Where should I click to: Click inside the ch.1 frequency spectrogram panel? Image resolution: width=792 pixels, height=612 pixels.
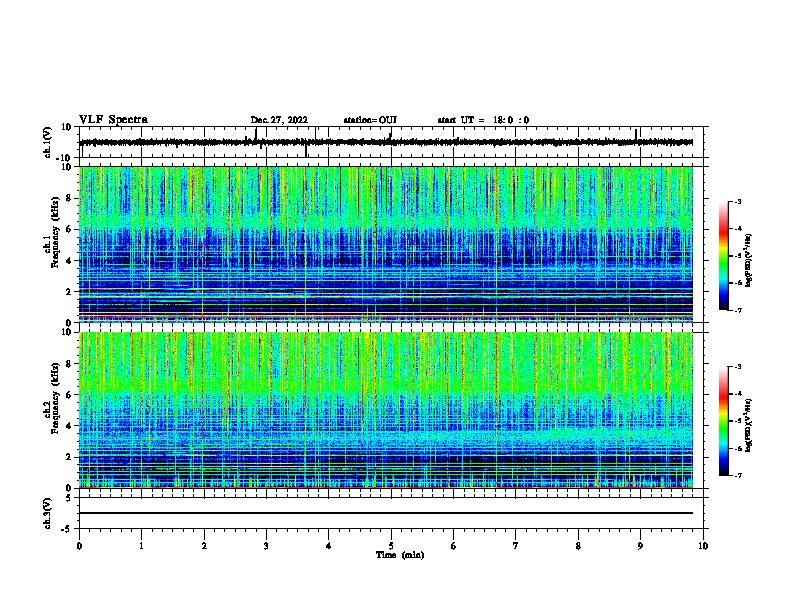click(386, 244)
